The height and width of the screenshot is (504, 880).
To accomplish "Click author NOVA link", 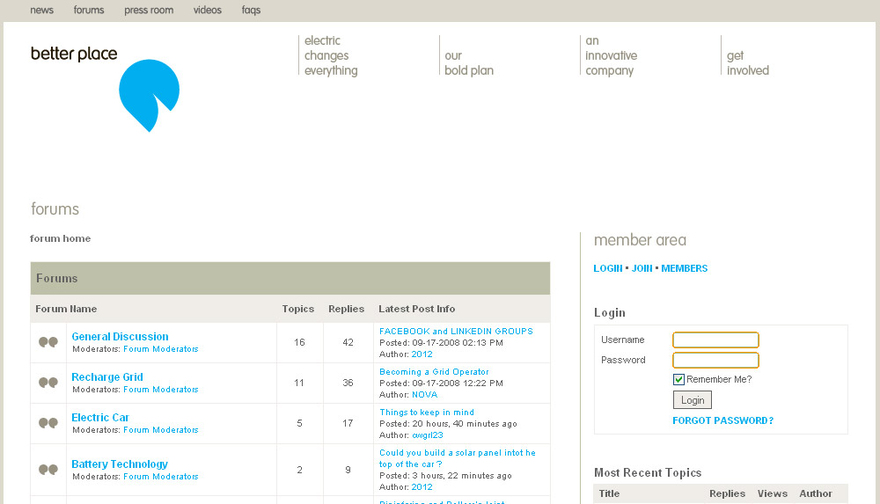I will click(x=424, y=395).
